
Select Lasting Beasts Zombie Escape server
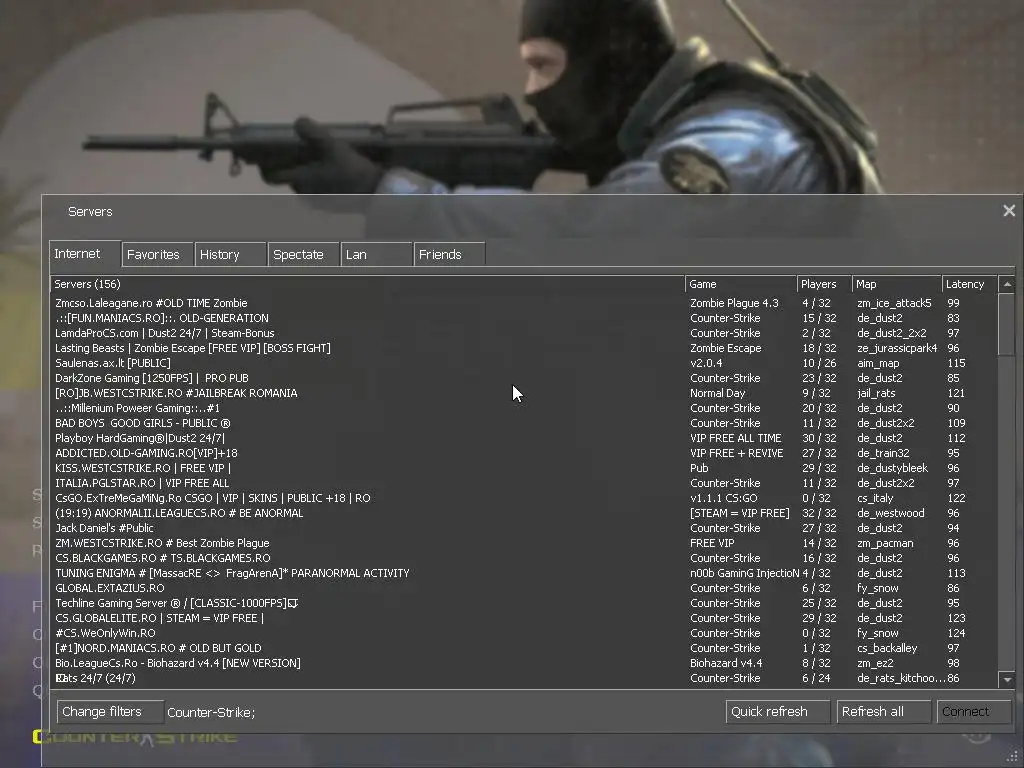click(x=524, y=348)
